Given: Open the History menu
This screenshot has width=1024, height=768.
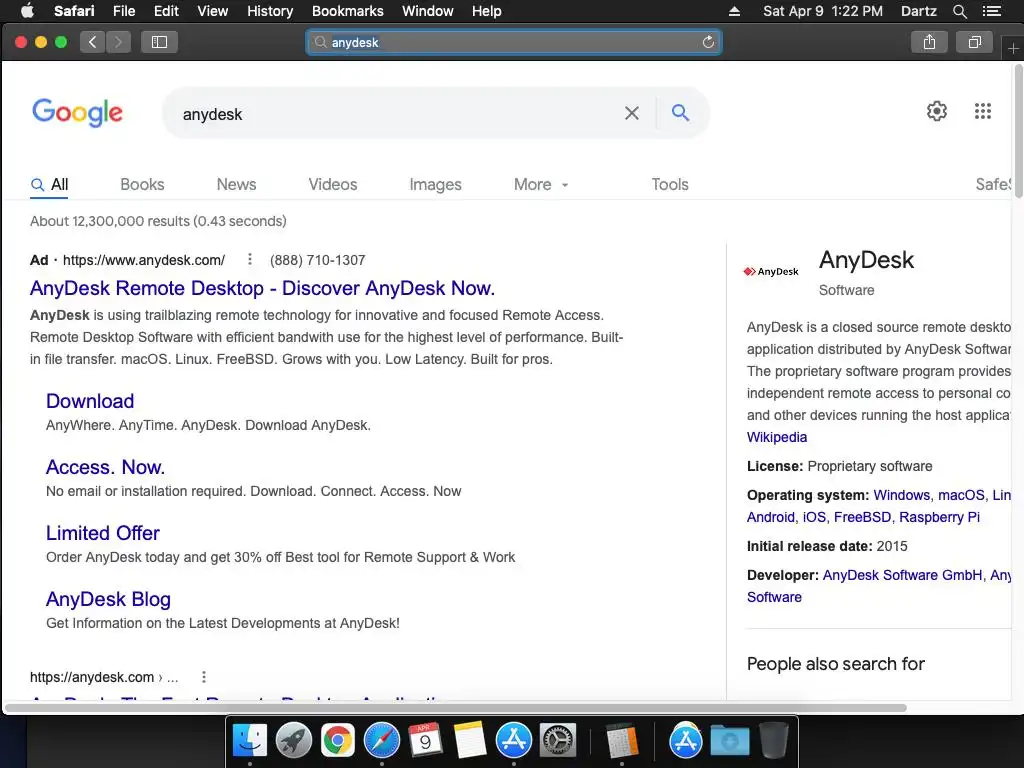Looking at the screenshot, I should click(270, 11).
